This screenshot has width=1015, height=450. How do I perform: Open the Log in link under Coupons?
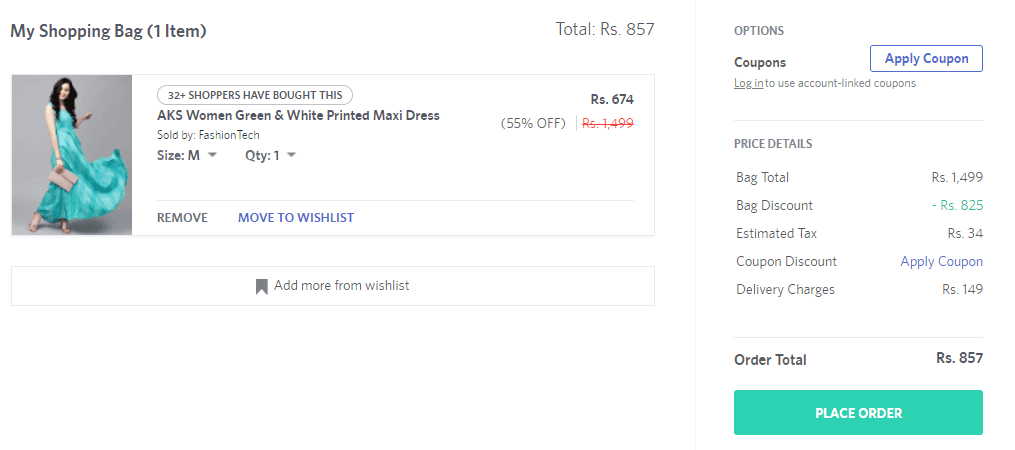click(x=749, y=83)
